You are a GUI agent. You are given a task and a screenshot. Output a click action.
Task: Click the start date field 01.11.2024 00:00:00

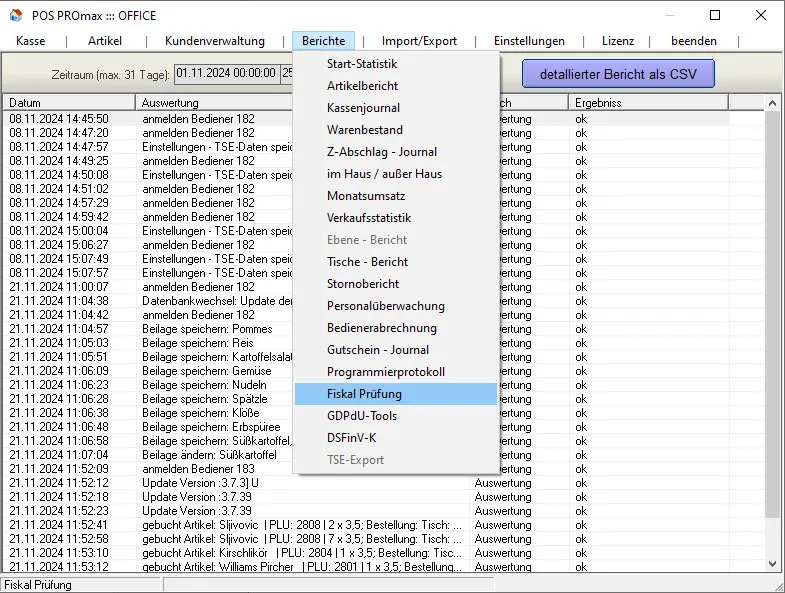tap(226, 74)
